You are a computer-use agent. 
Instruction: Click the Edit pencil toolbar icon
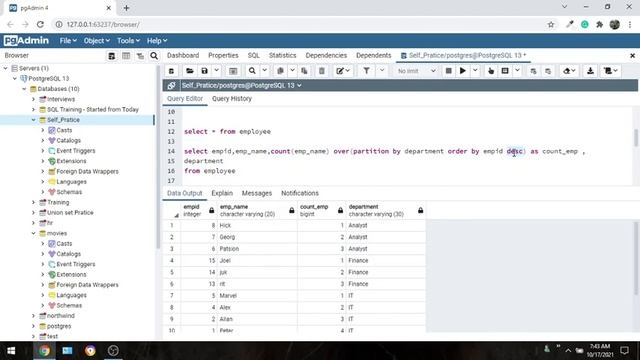(x=343, y=71)
